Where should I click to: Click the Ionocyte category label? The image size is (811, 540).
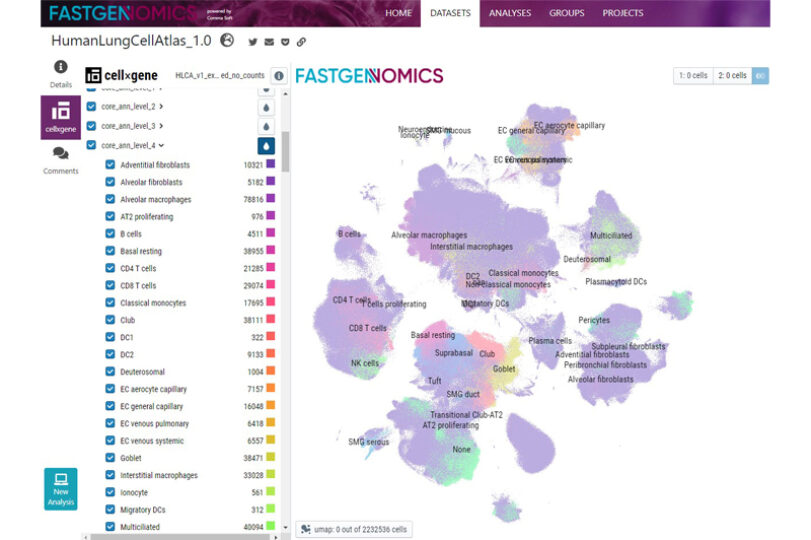[x=134, y=492]
